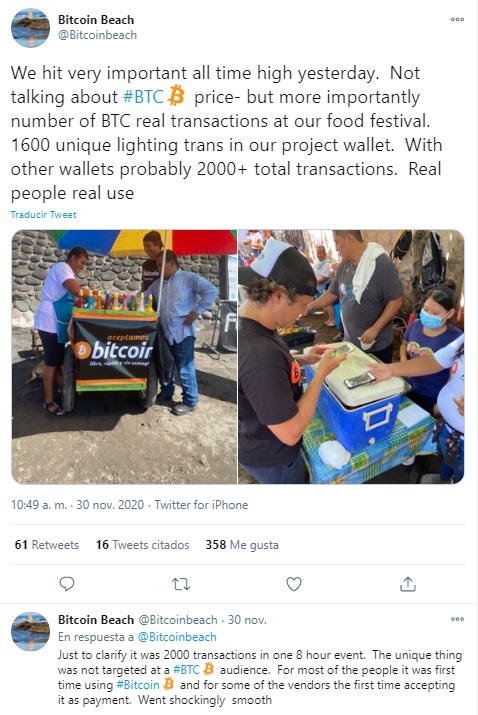Open the #BTC hashtag in main tweet
The height and width of the screenshot is (715, 478).
(x=143, y=97)
